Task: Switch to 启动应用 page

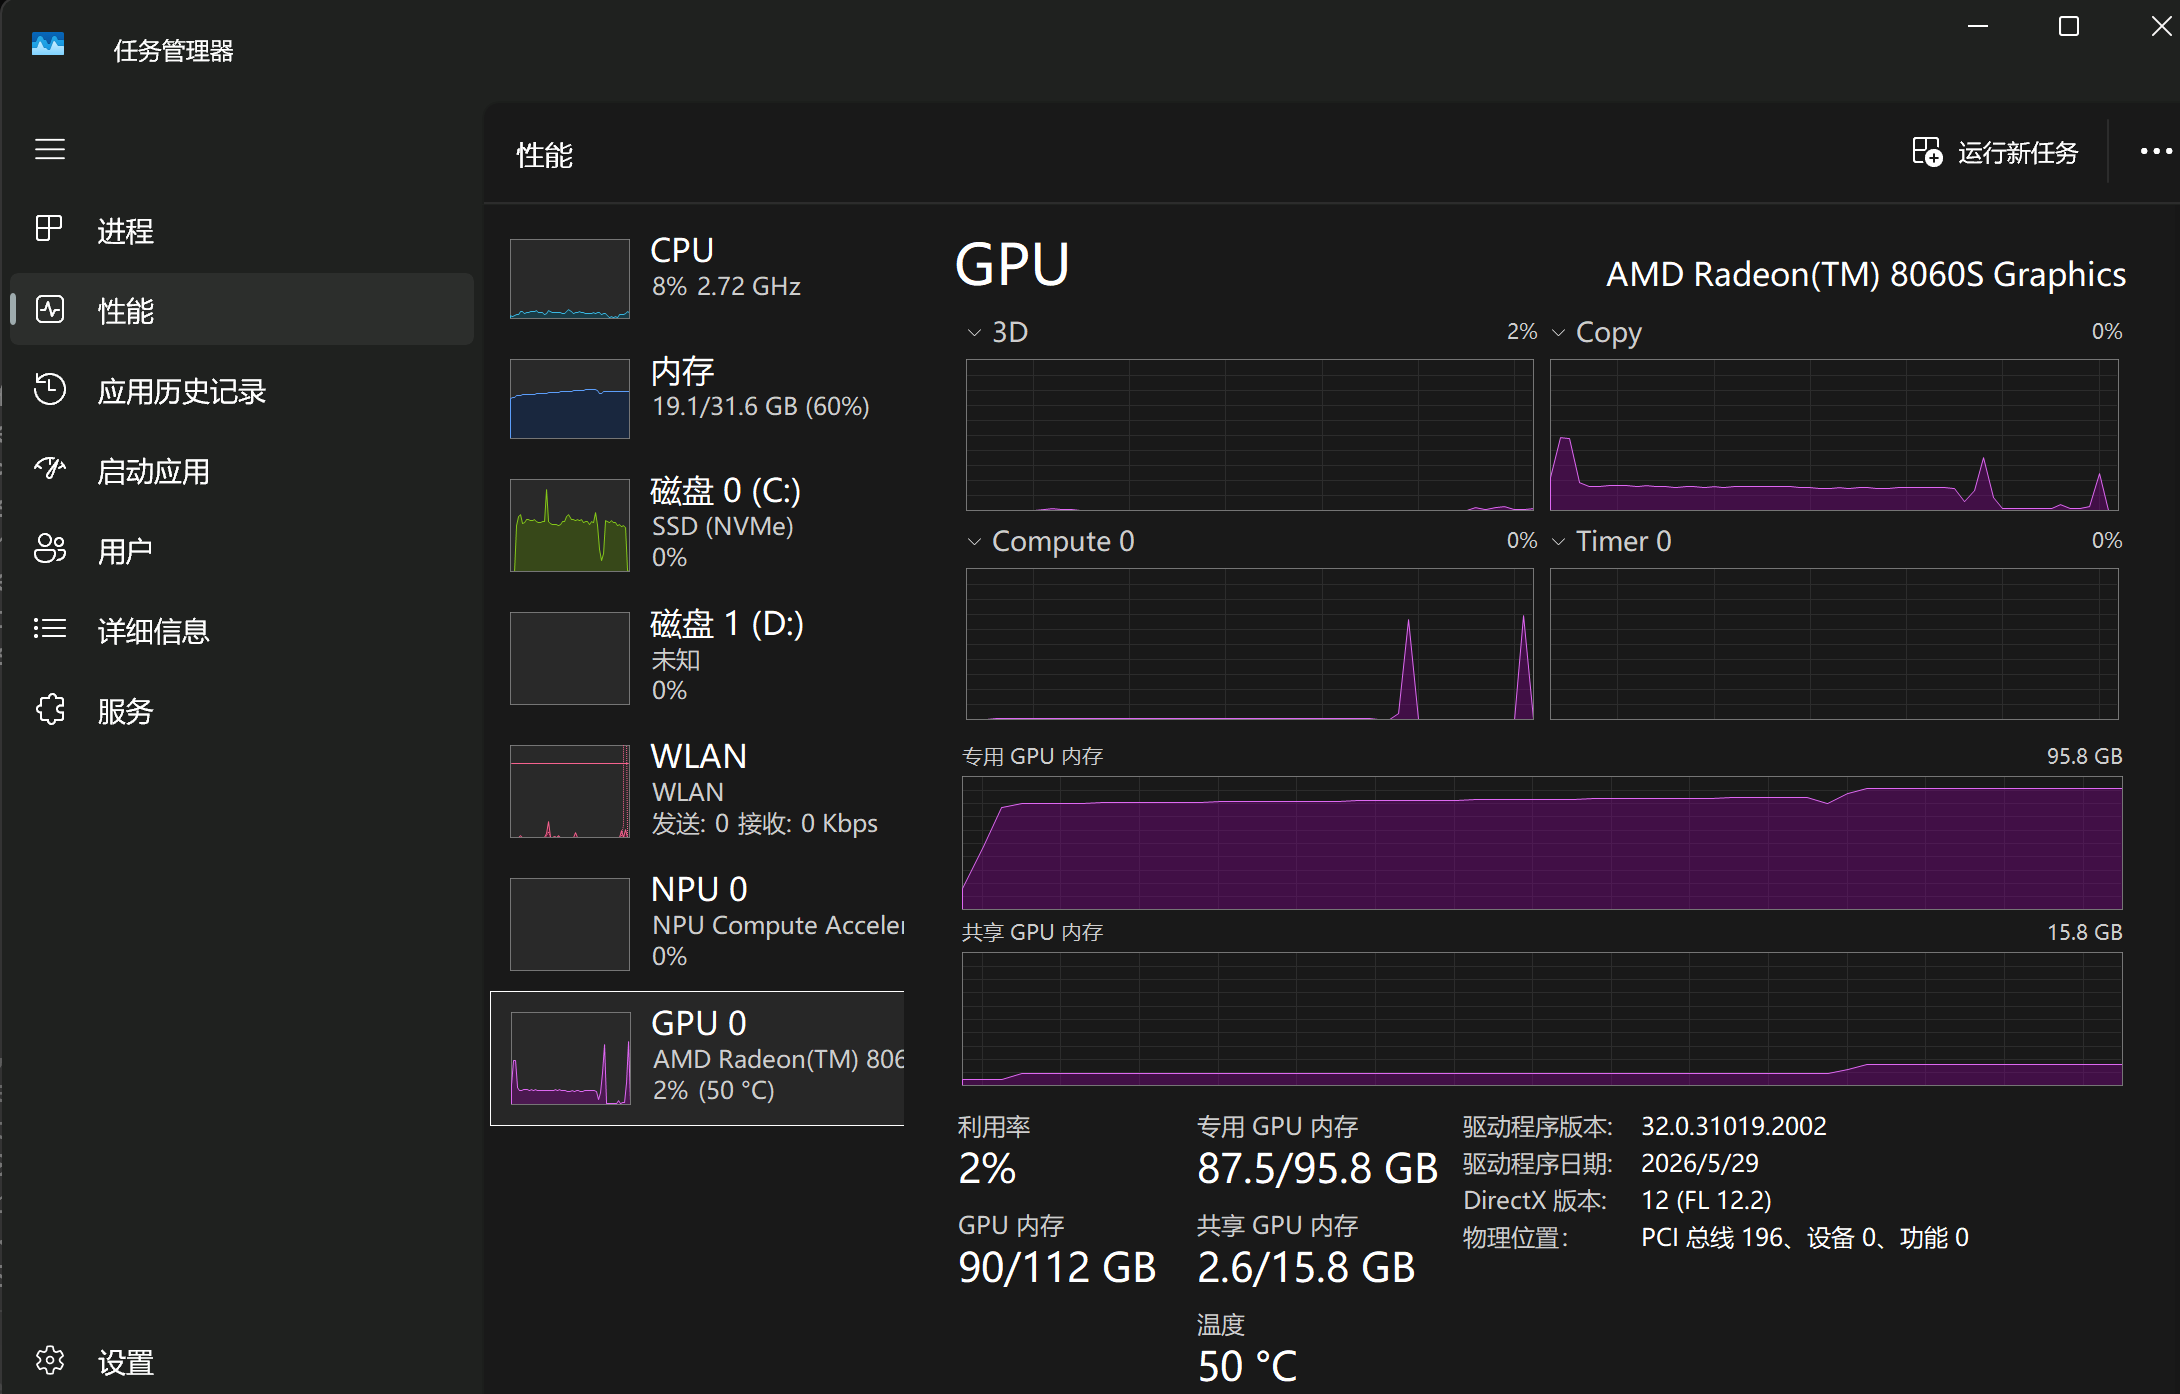Action: (x=242, y=470)
